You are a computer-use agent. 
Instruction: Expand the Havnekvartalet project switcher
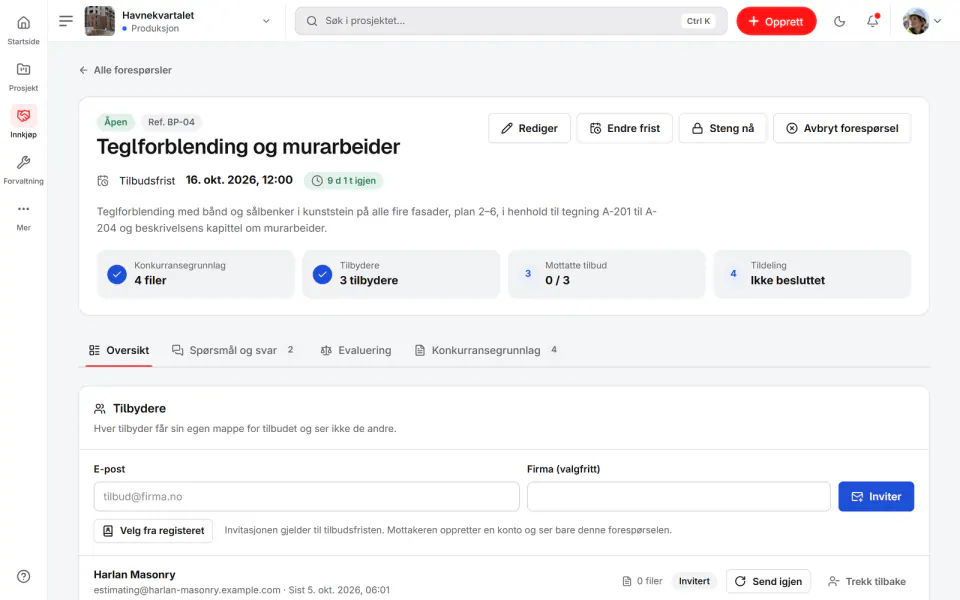click(x=266, y=21)
